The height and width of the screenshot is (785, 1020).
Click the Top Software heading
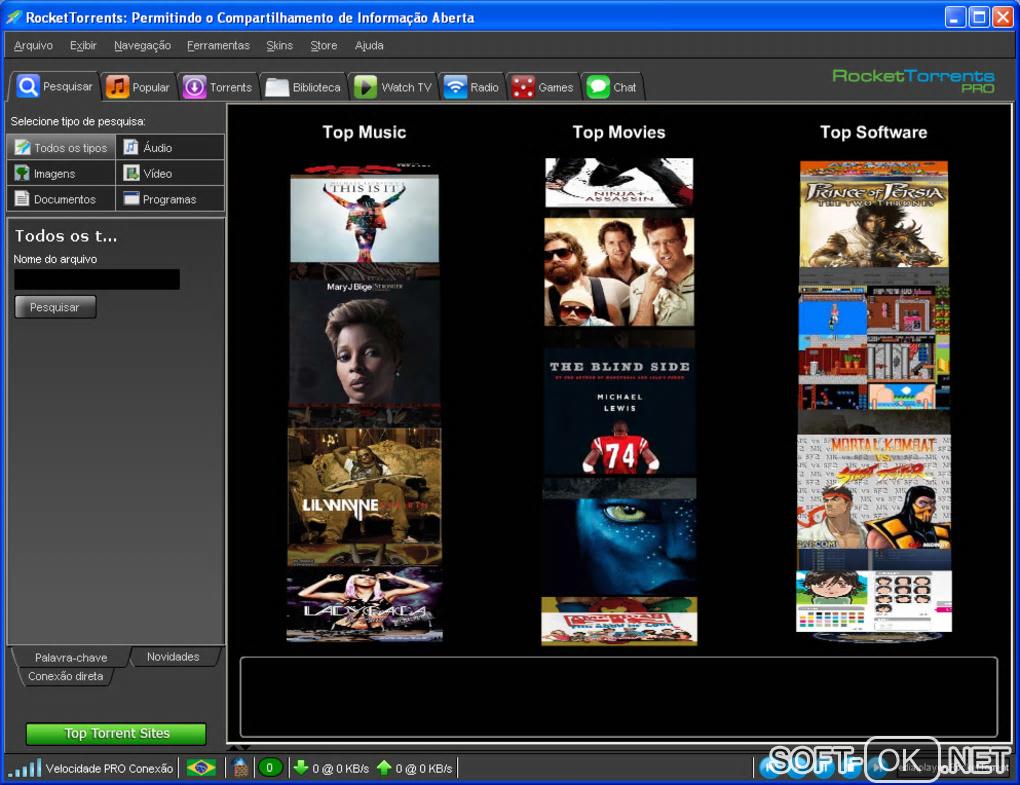(874, 132)
